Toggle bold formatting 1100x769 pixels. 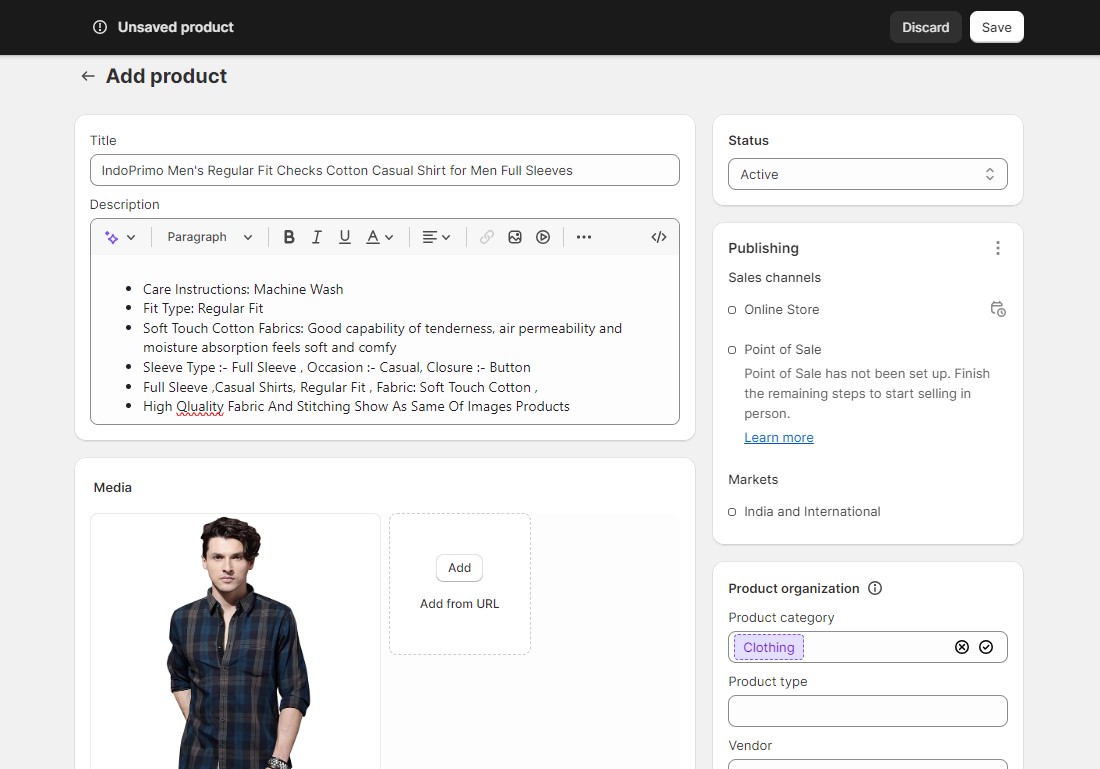coord(288,237)
